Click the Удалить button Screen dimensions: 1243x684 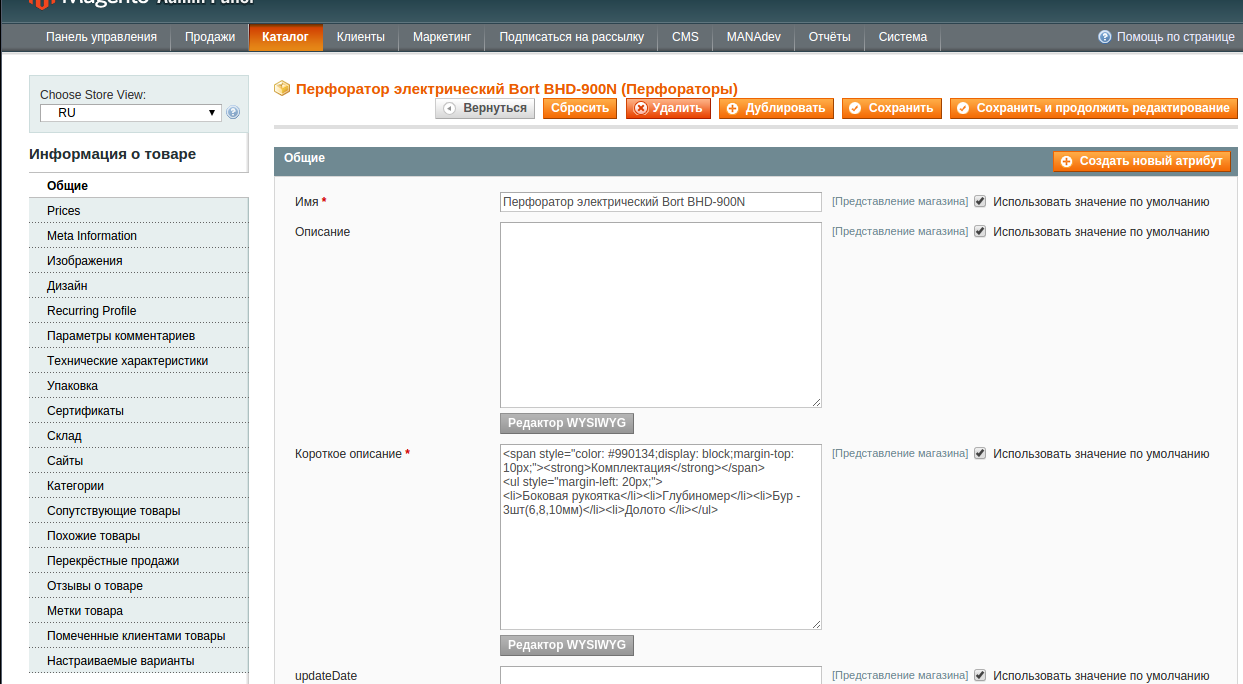tap(668, 108)
